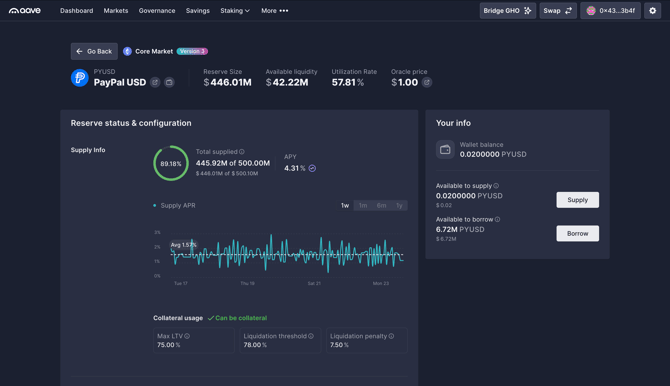
Task: Click the More ellipsis dots
Action: point(284,11)
